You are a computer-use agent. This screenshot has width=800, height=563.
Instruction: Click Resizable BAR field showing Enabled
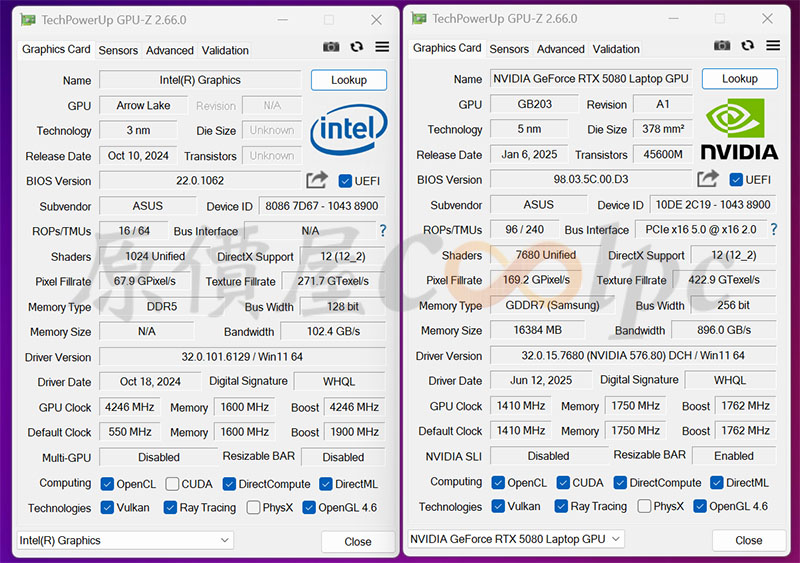[x=734, y=456]
